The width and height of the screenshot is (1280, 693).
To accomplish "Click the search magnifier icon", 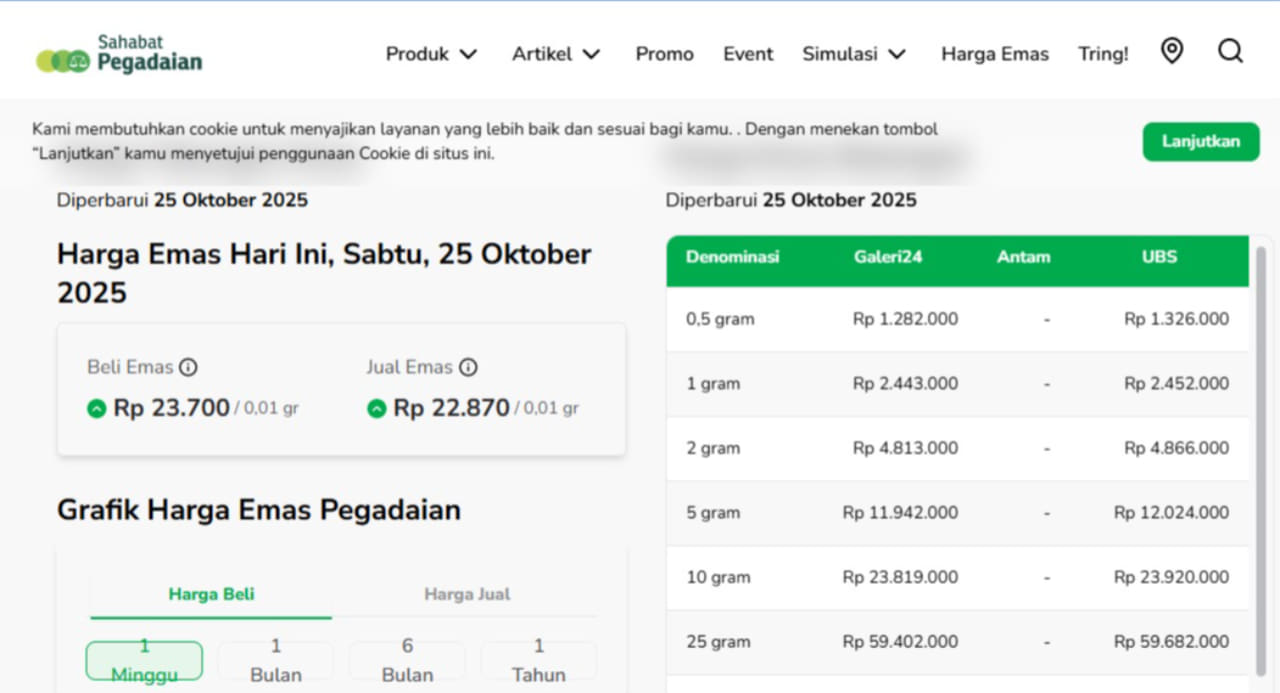I will tap(1230, 51).
